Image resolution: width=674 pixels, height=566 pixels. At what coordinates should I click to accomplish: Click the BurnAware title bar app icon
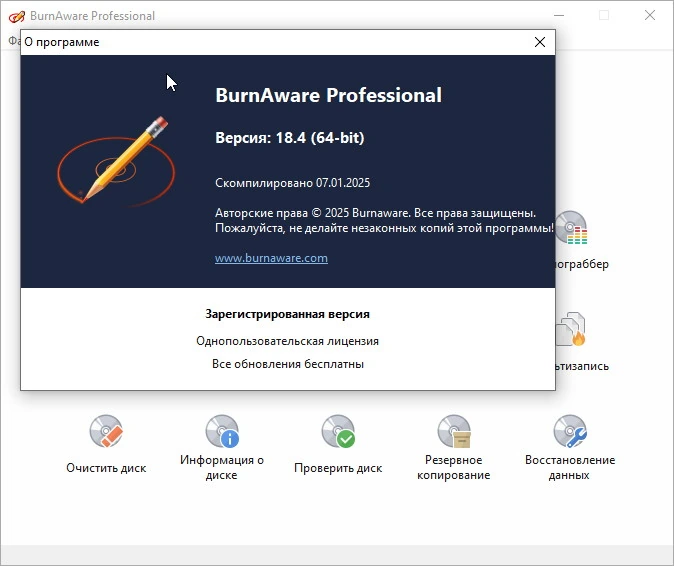coord(17,16)
